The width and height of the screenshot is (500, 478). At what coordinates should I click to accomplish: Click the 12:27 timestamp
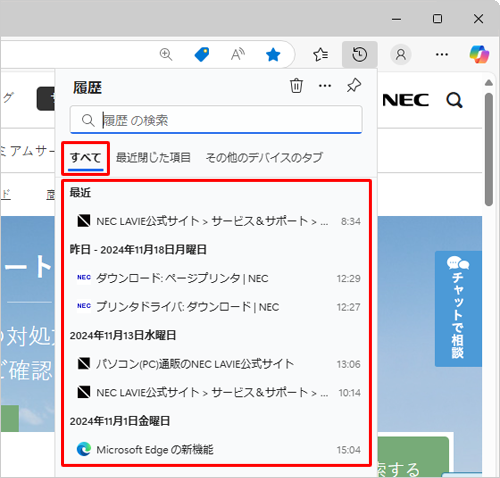click(x=348, y=307)
